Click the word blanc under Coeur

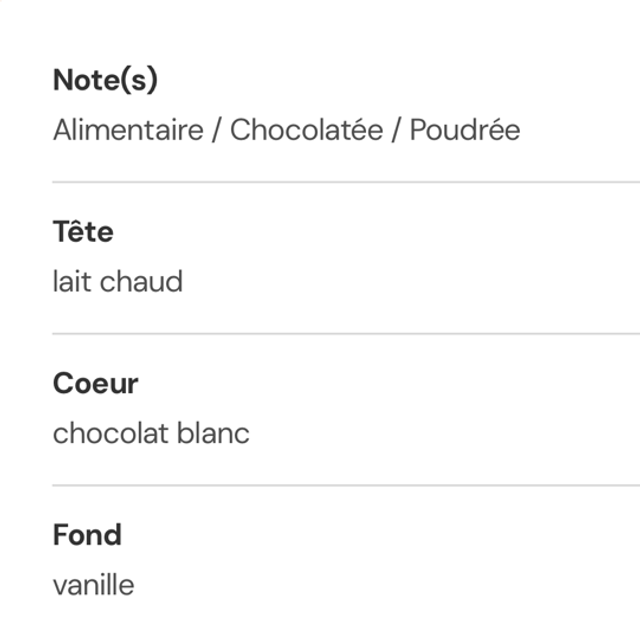click(x=214, y=434)
